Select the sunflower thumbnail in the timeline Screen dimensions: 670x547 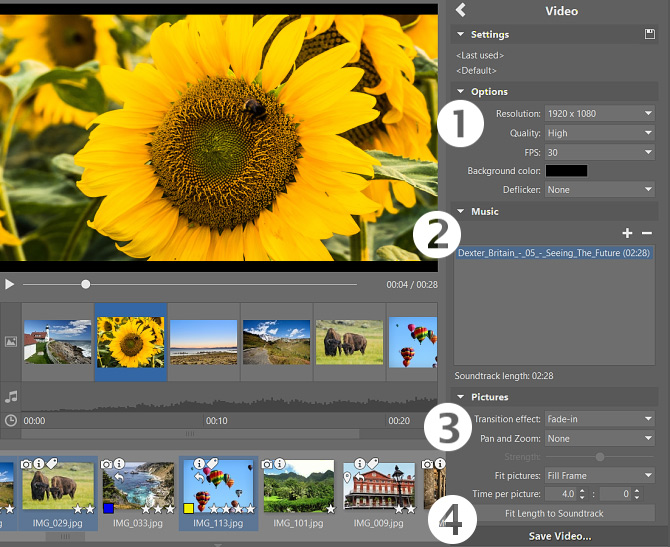pos(130,342)
